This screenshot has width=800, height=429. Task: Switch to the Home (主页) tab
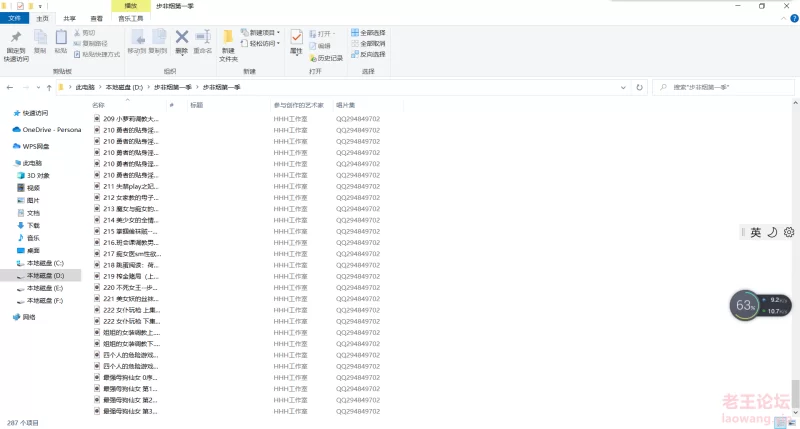coord(42,18)
